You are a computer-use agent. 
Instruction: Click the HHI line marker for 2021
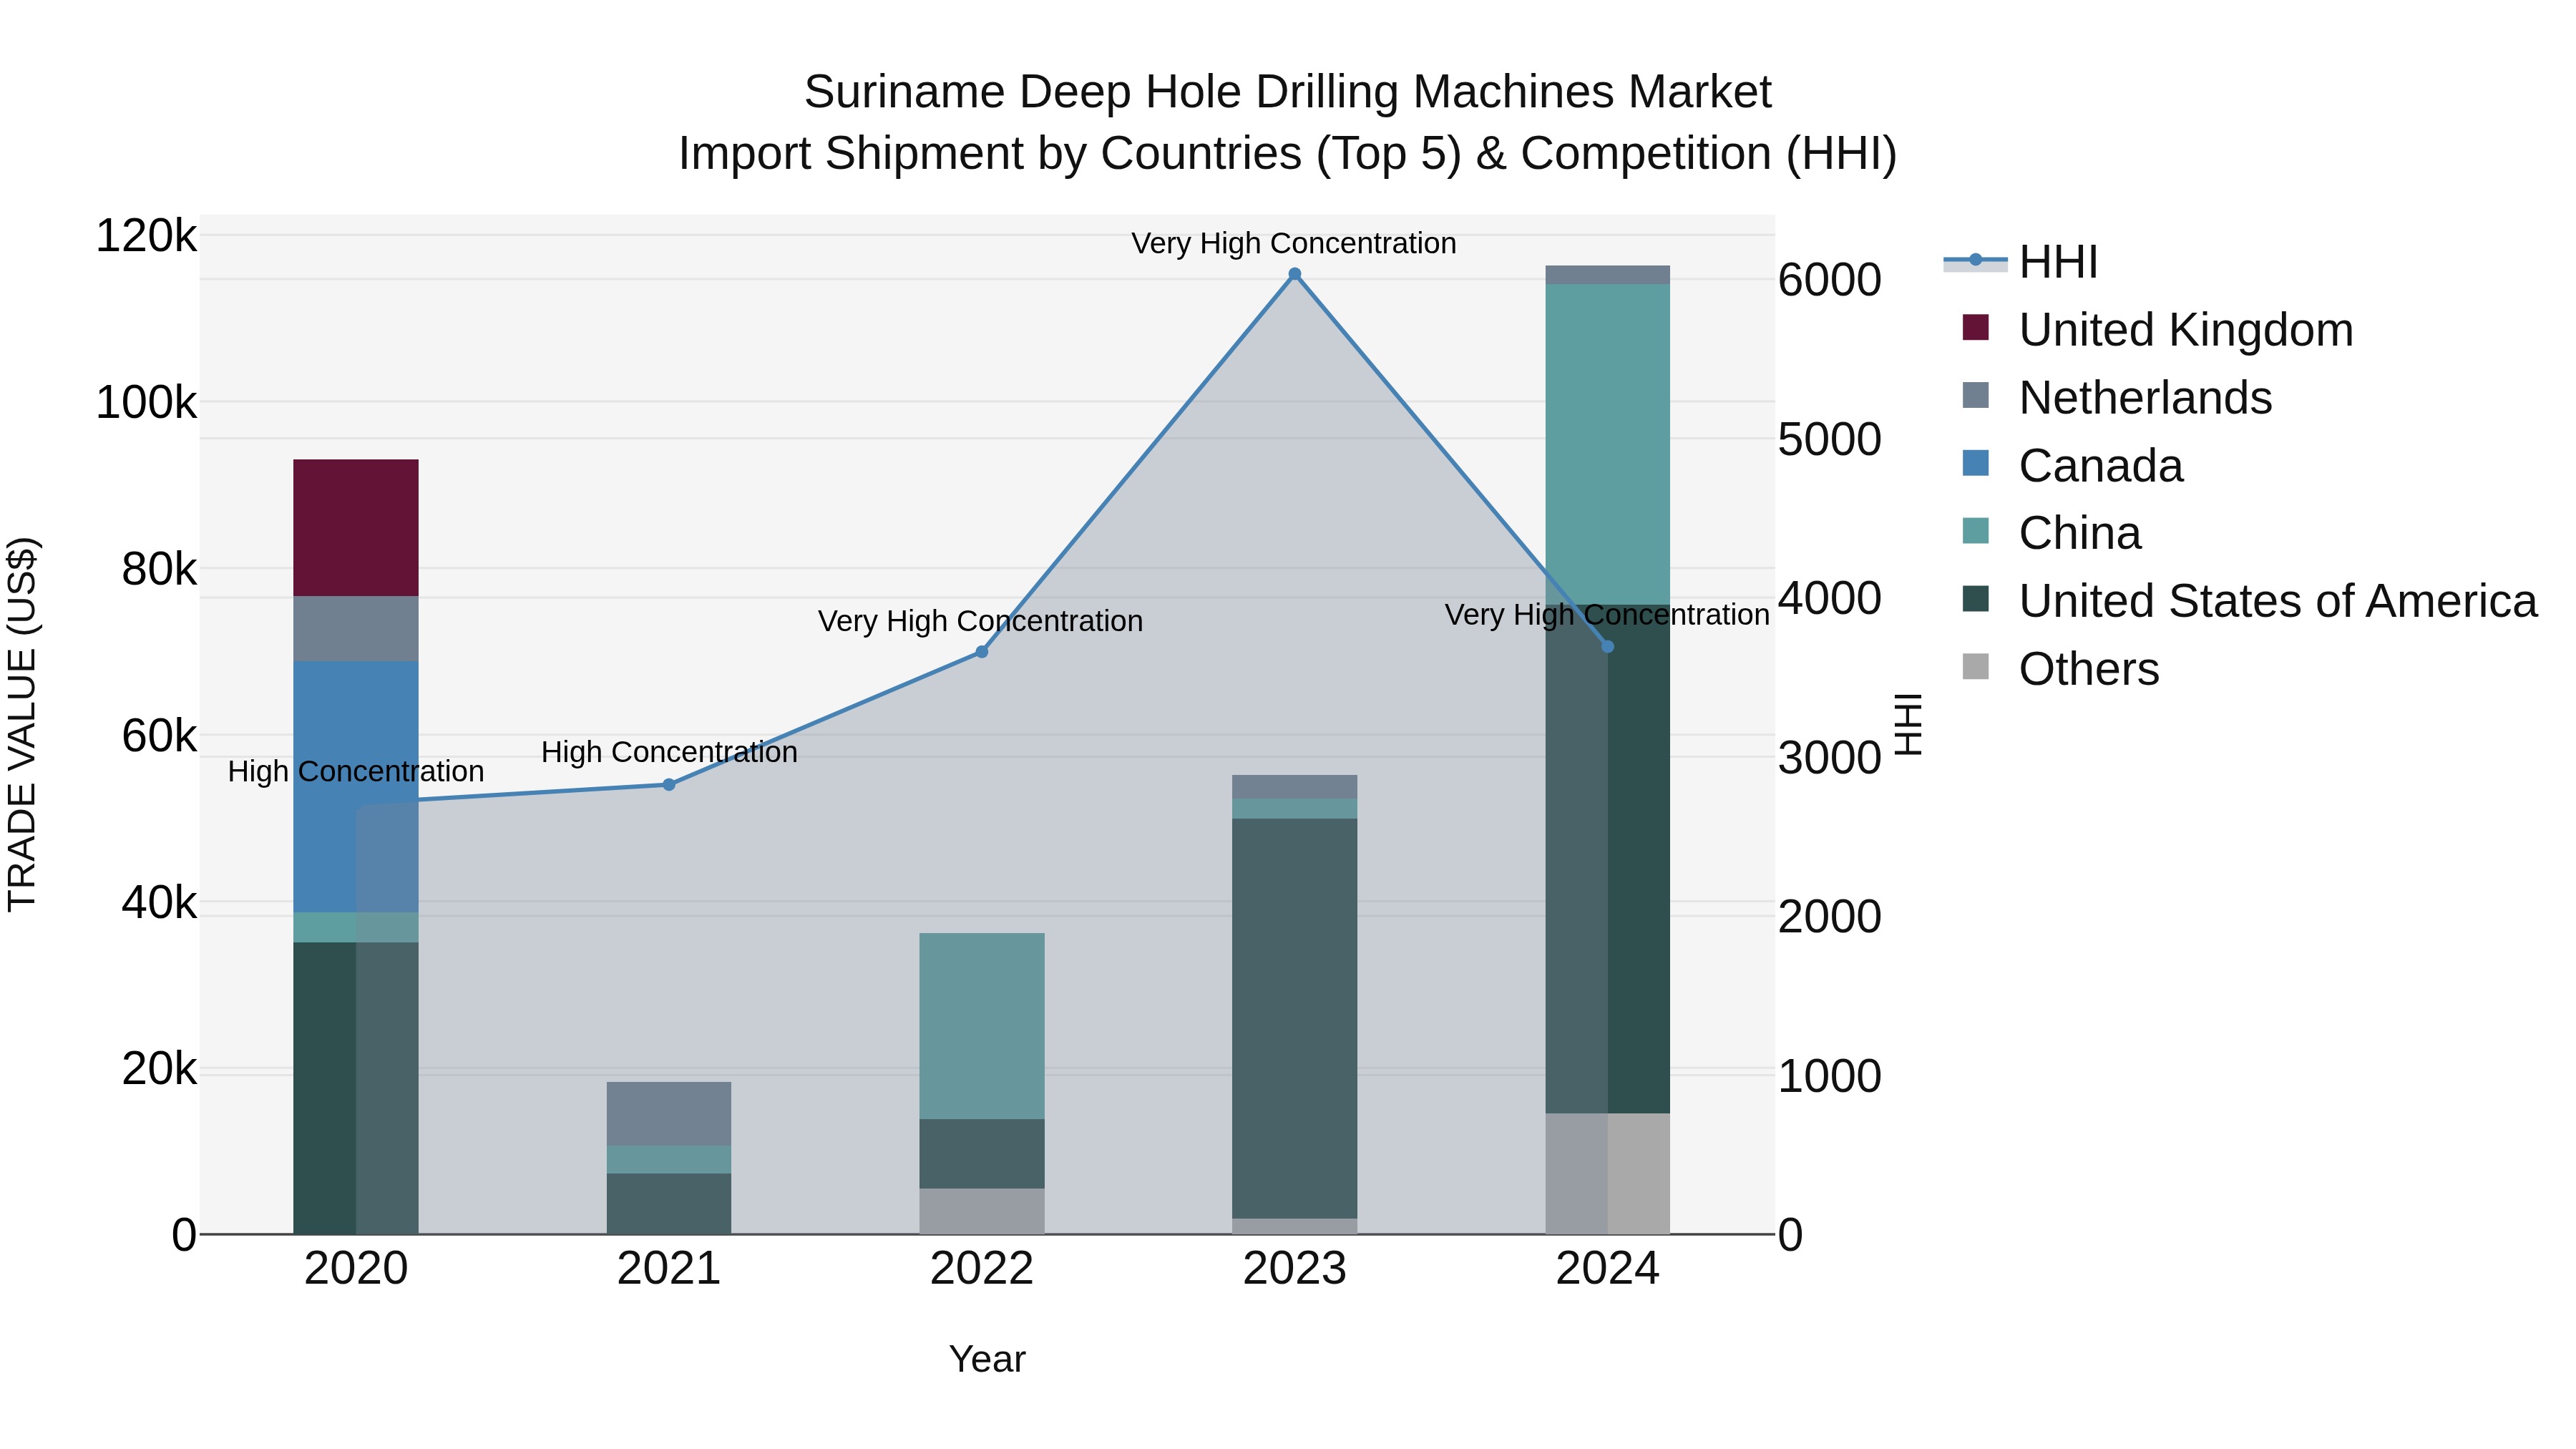click(669, 785)
